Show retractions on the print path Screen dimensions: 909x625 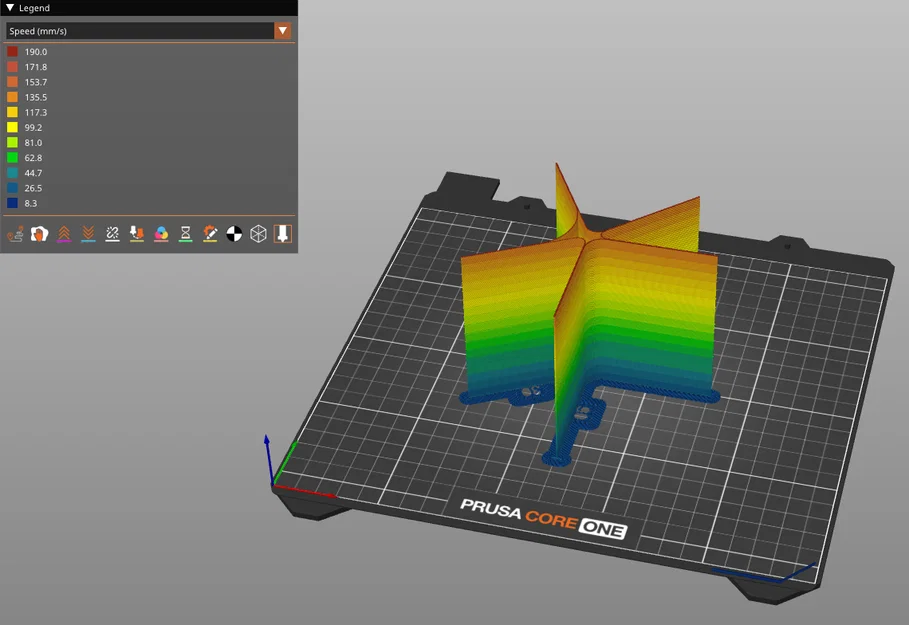[x=64, y=233]
